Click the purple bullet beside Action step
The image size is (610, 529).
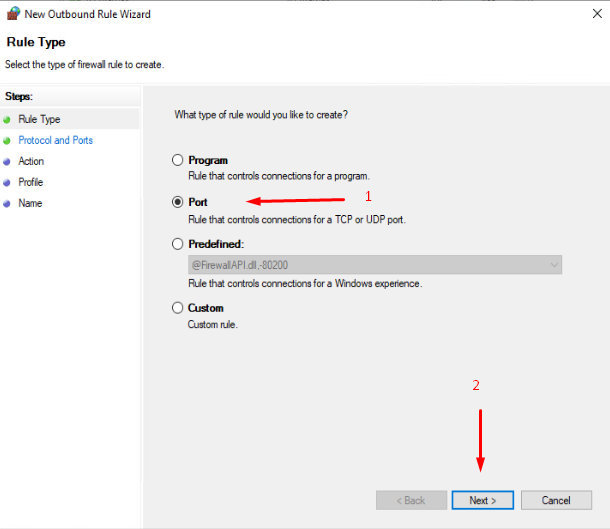click(7, 162)
